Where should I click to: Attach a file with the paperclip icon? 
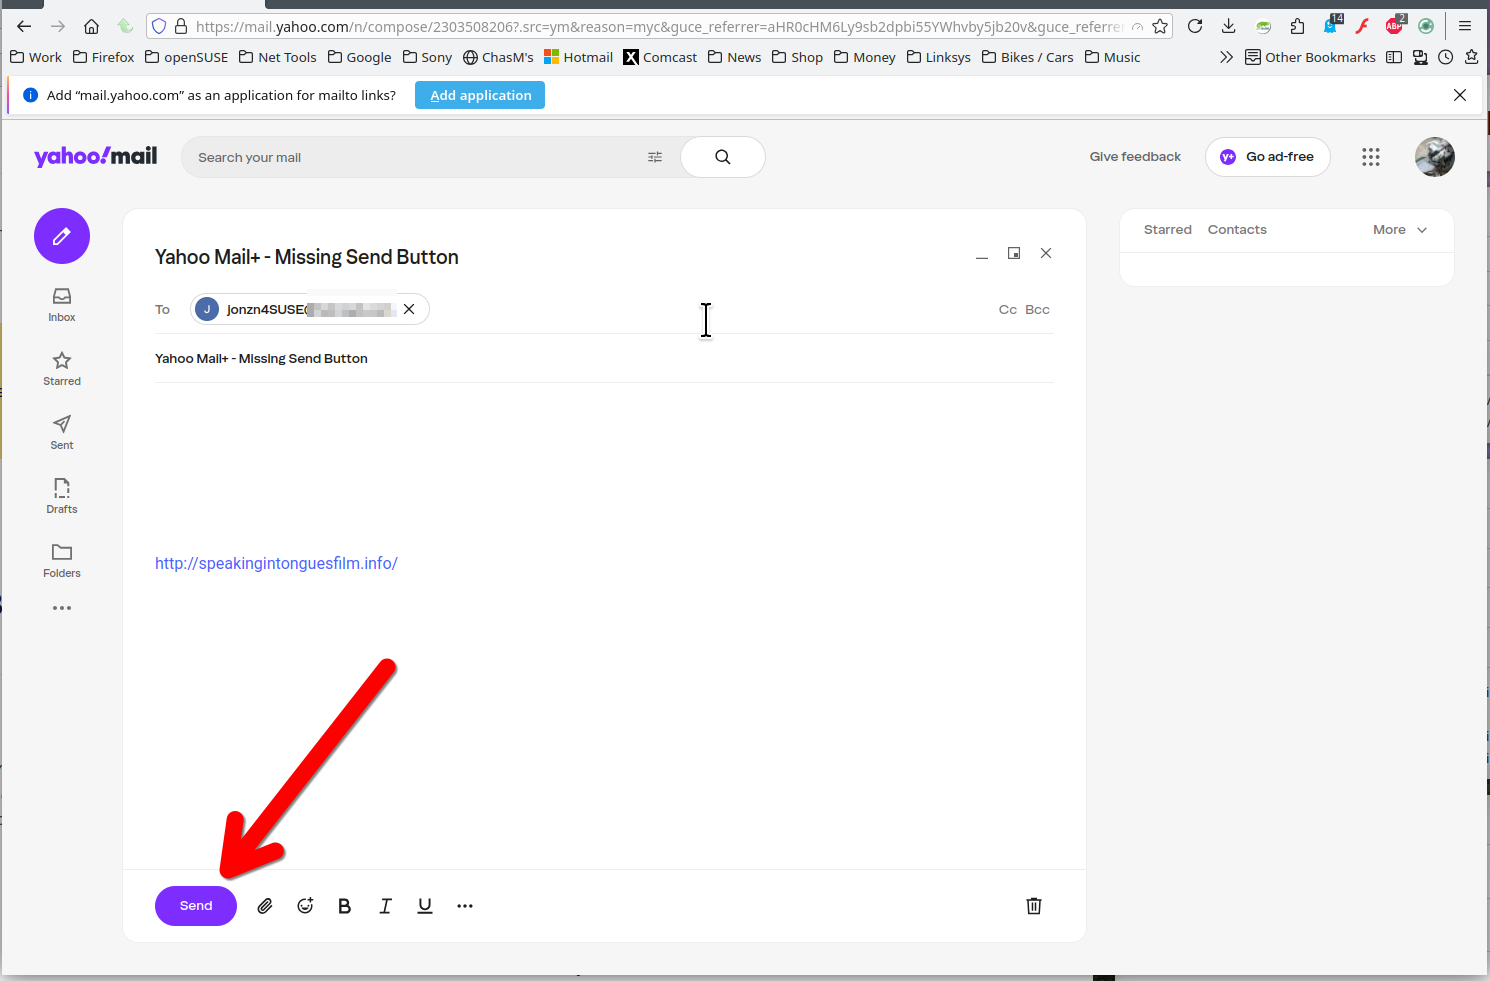[x=265, y=906]
